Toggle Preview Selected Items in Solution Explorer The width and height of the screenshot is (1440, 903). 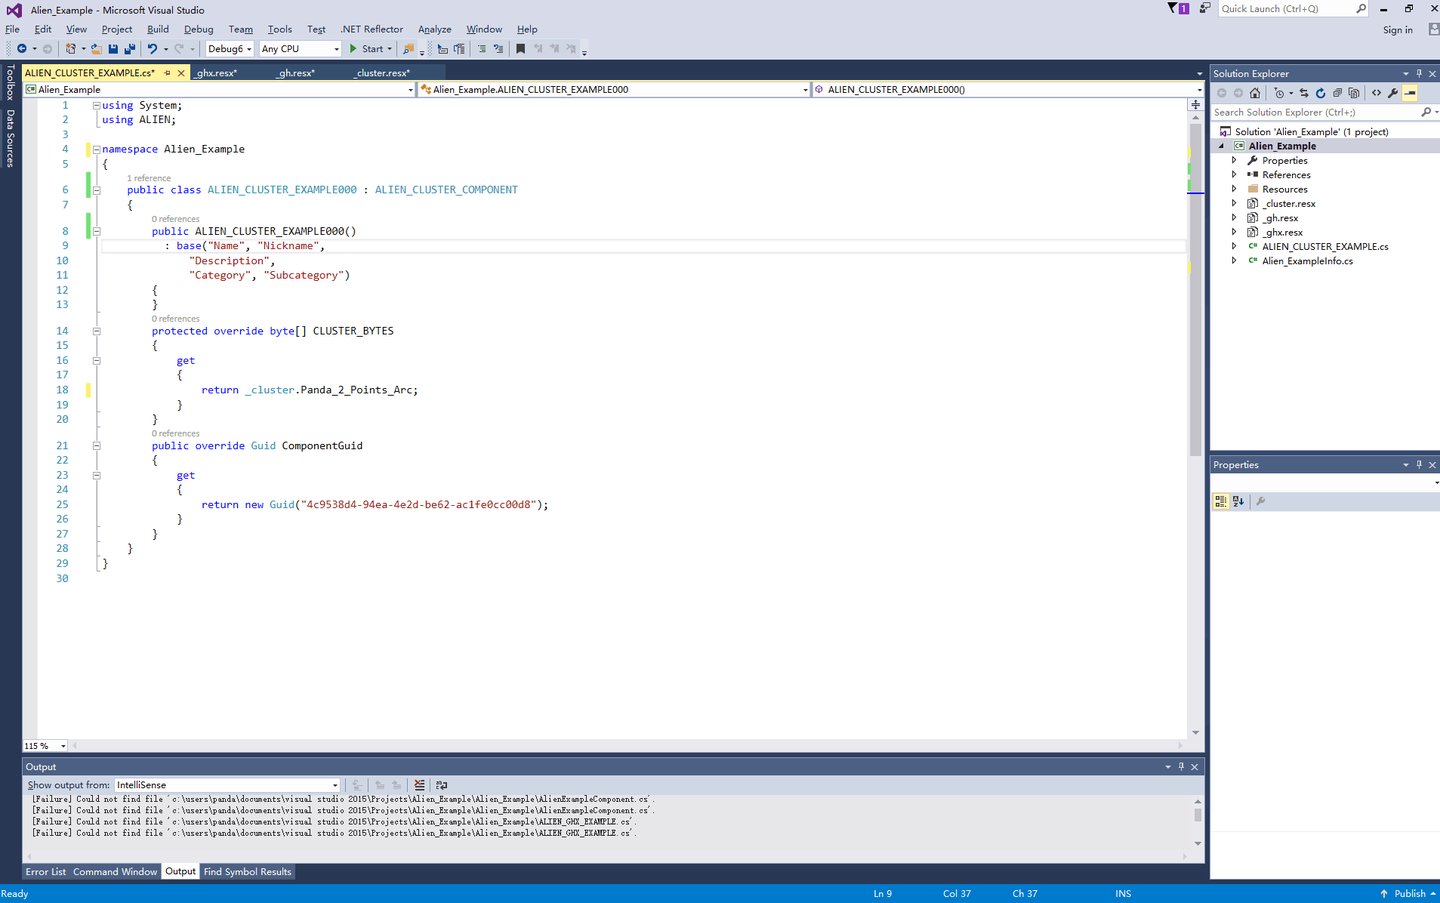(x=1410, y=93)
